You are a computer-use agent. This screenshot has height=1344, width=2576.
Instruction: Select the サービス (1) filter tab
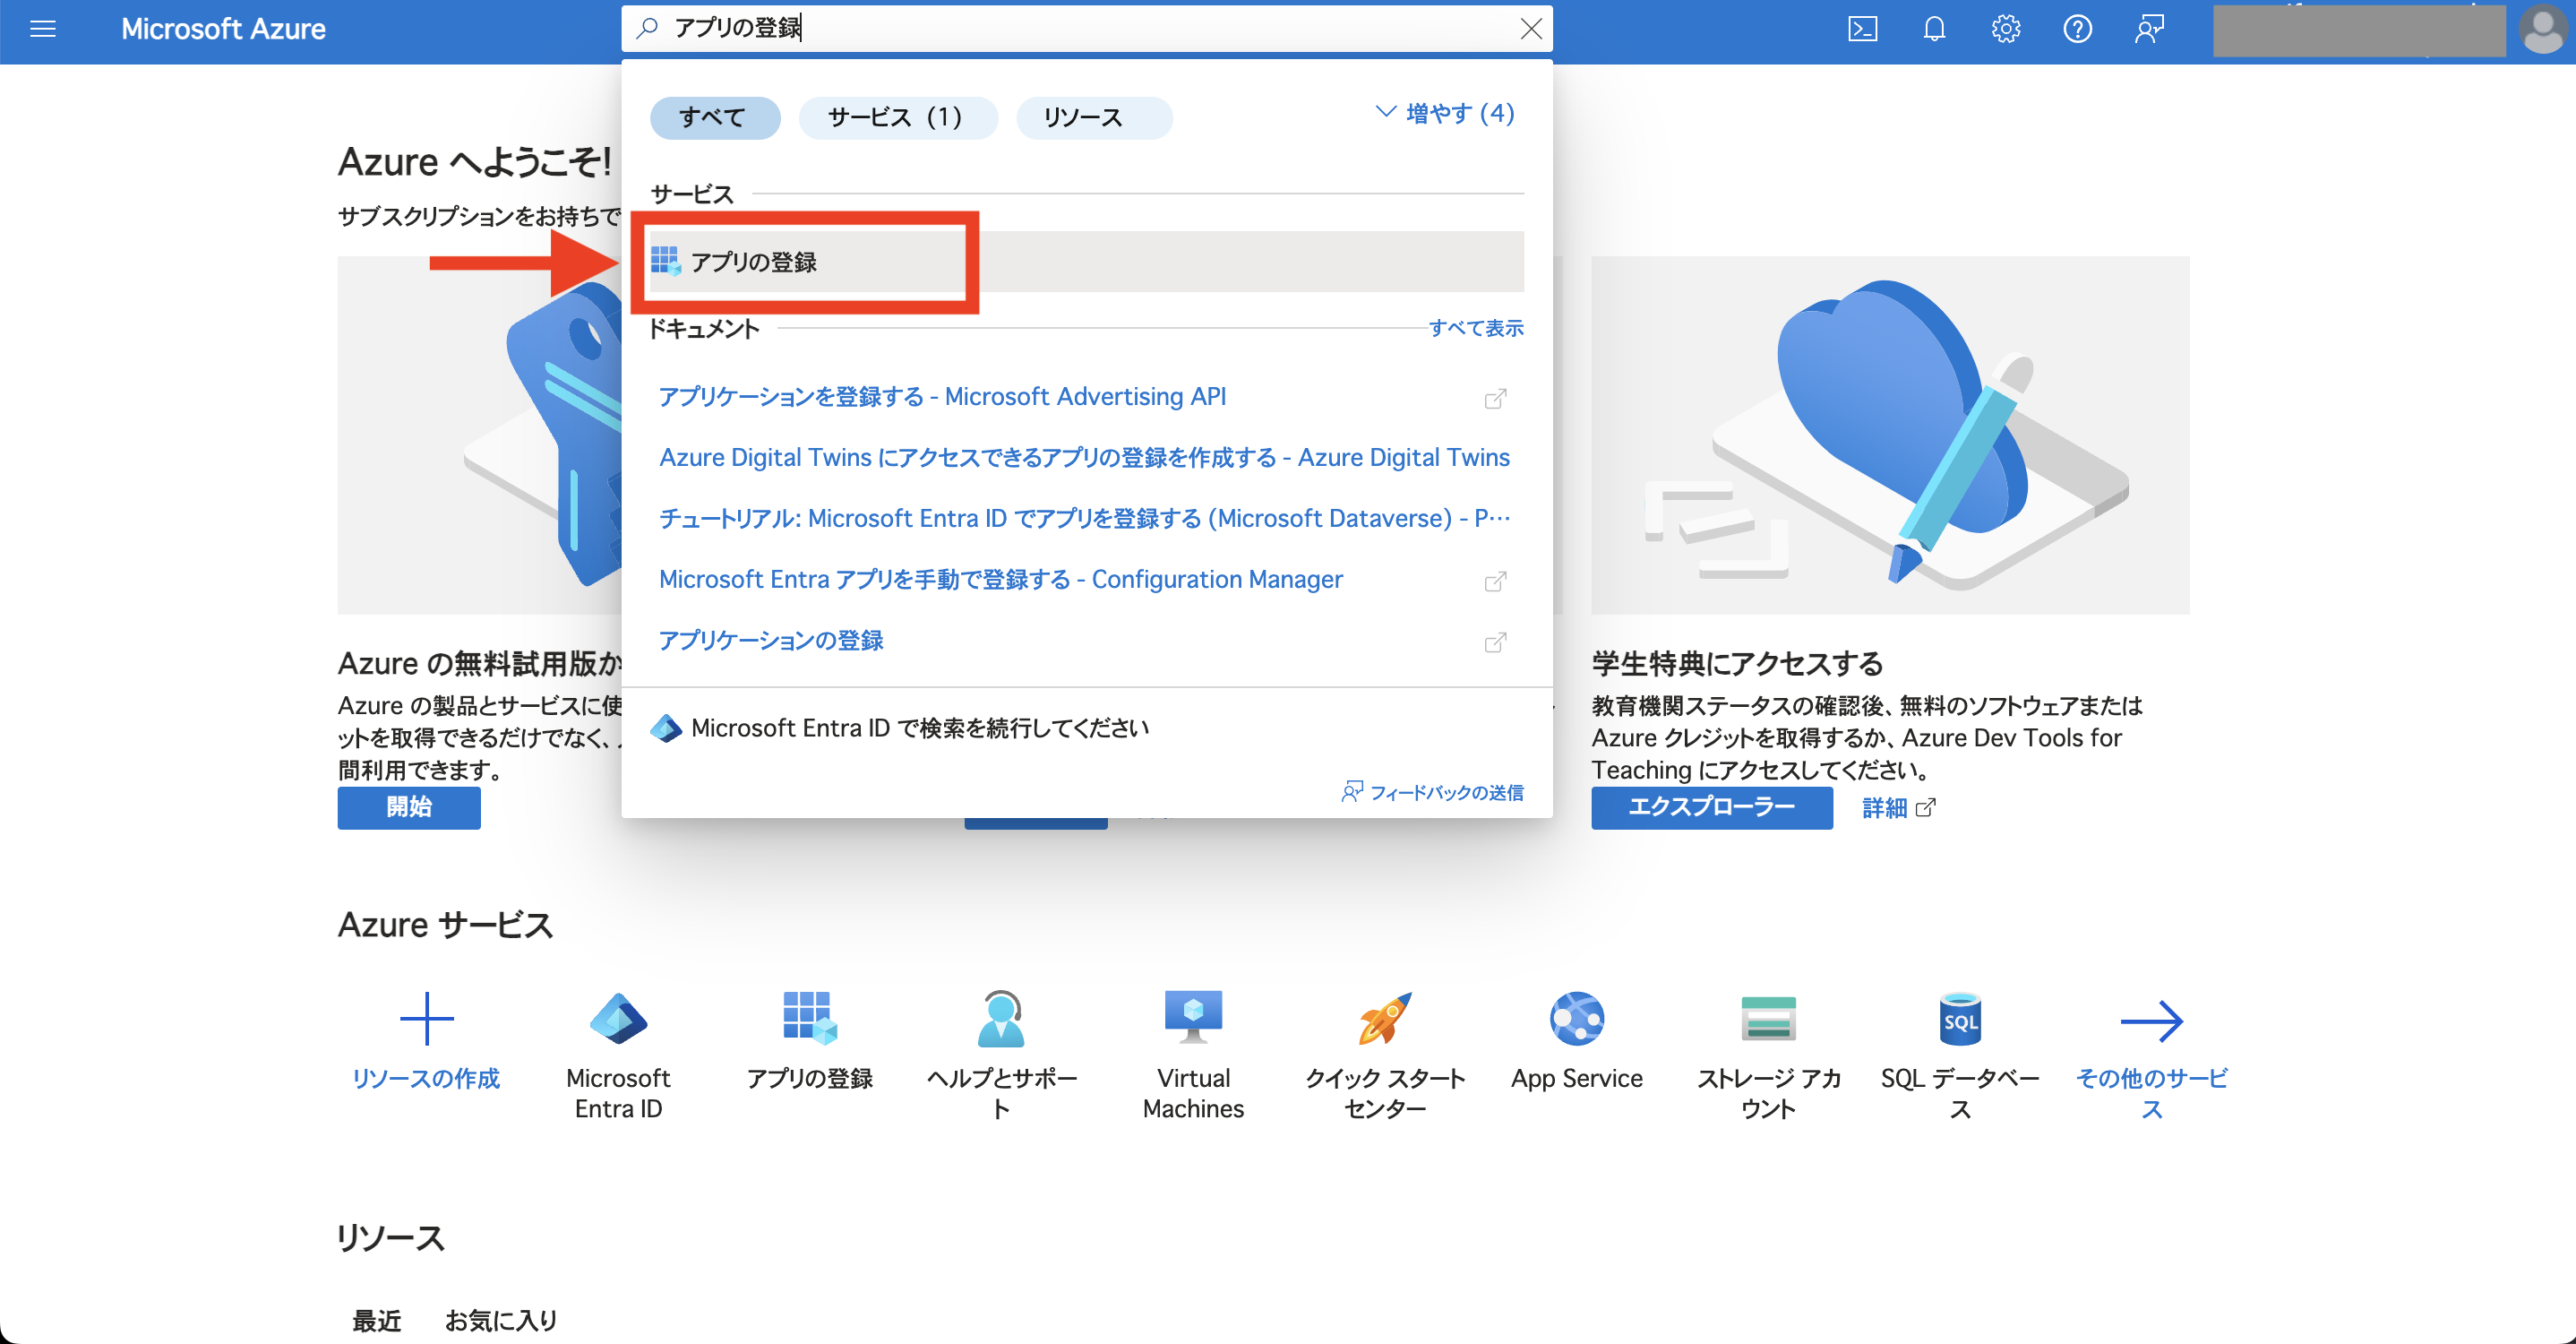tap(897, 118)
